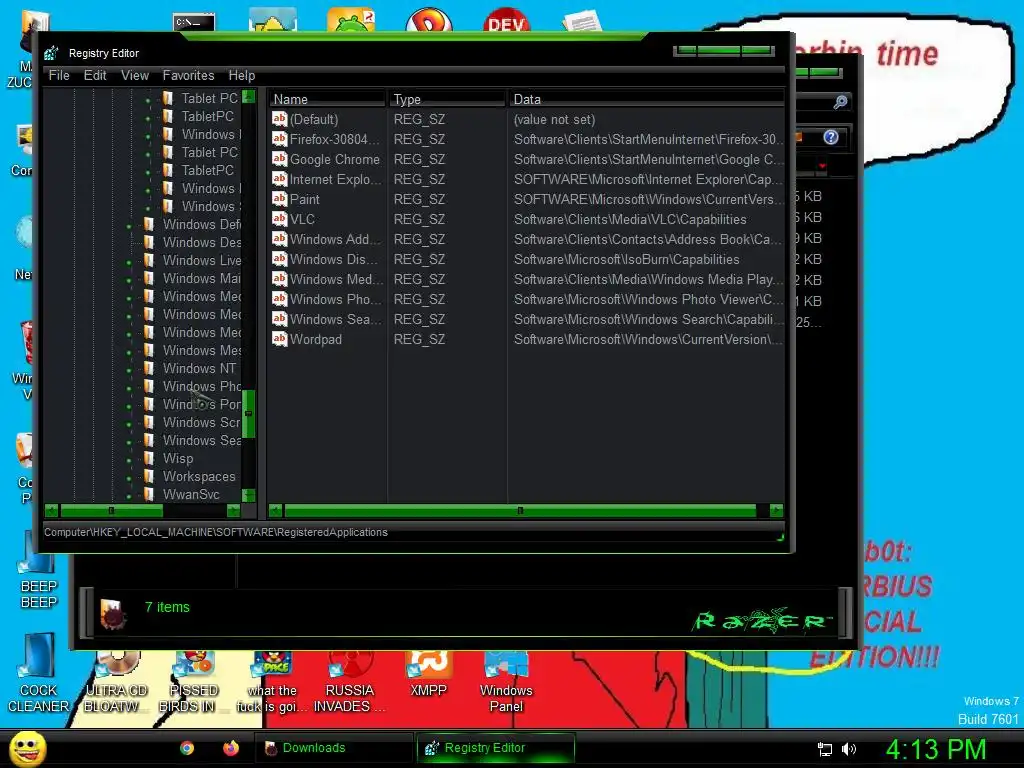This screenshot has height=768, width=1024.
Task: Click the search magnifier in the Downloads window
Action: point(840,102)
